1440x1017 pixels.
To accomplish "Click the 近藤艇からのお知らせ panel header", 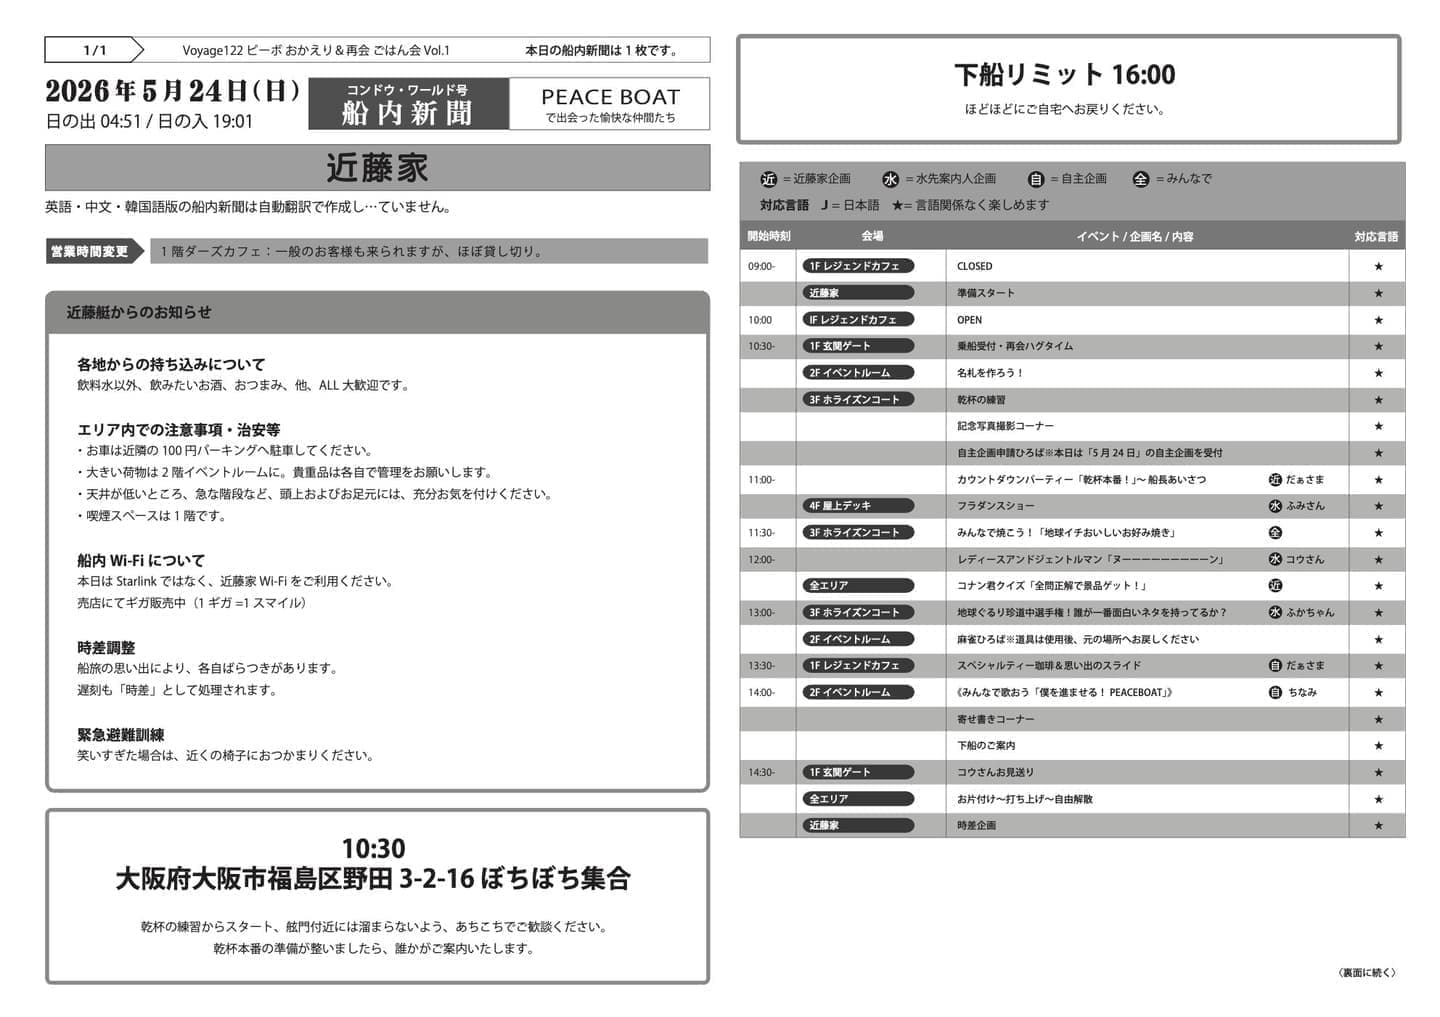I will tap(377, 313).
